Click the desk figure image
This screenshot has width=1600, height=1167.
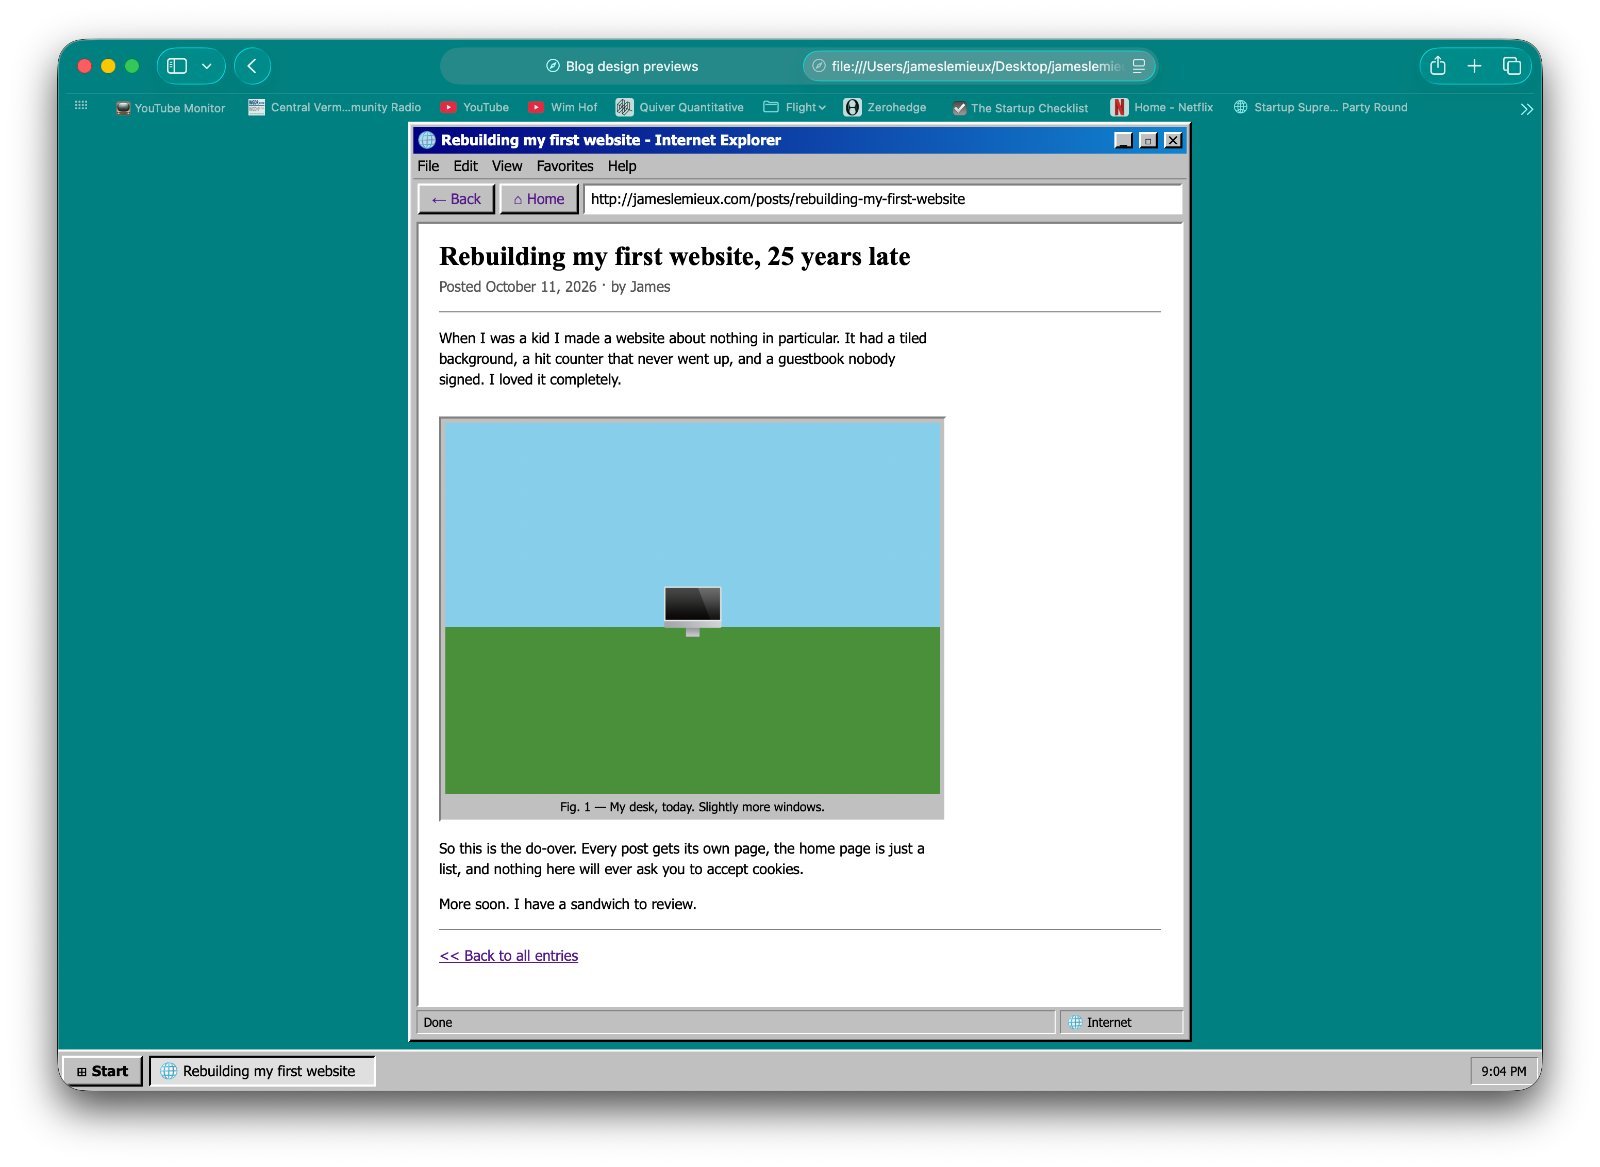pyautogui.click(x=692, y=608)
